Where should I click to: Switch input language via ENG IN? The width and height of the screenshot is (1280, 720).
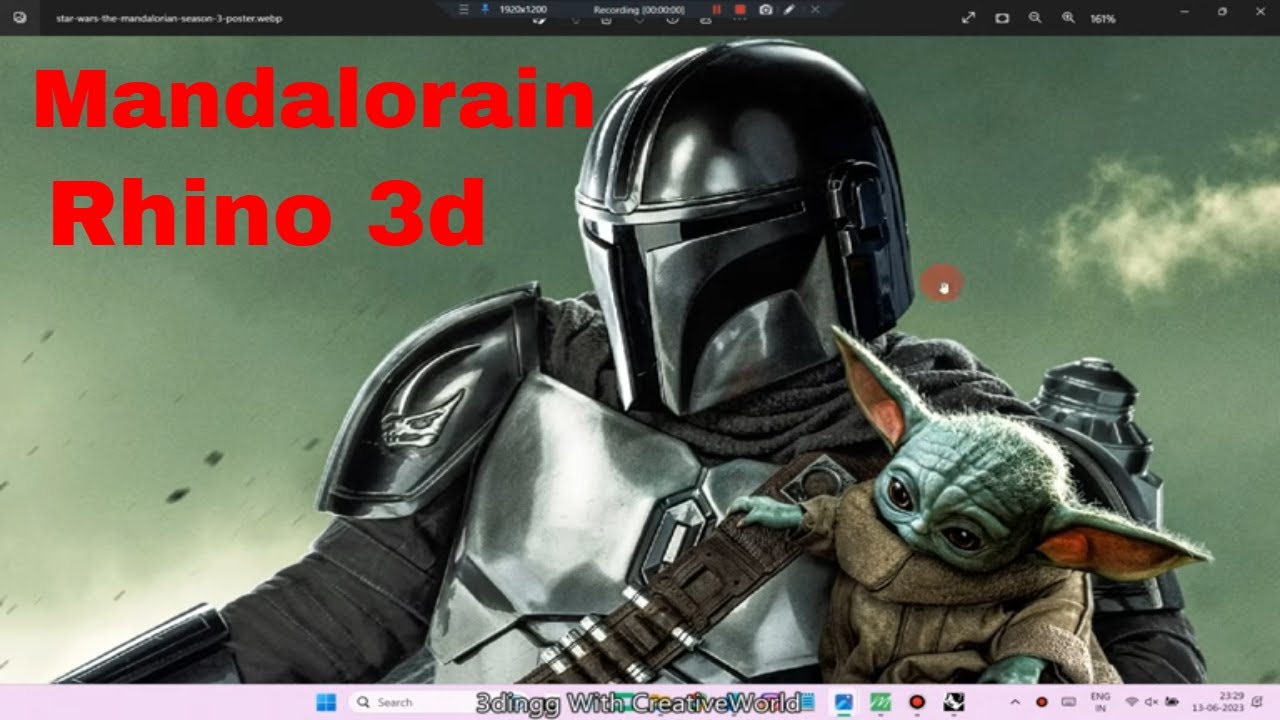[1099, 701]
